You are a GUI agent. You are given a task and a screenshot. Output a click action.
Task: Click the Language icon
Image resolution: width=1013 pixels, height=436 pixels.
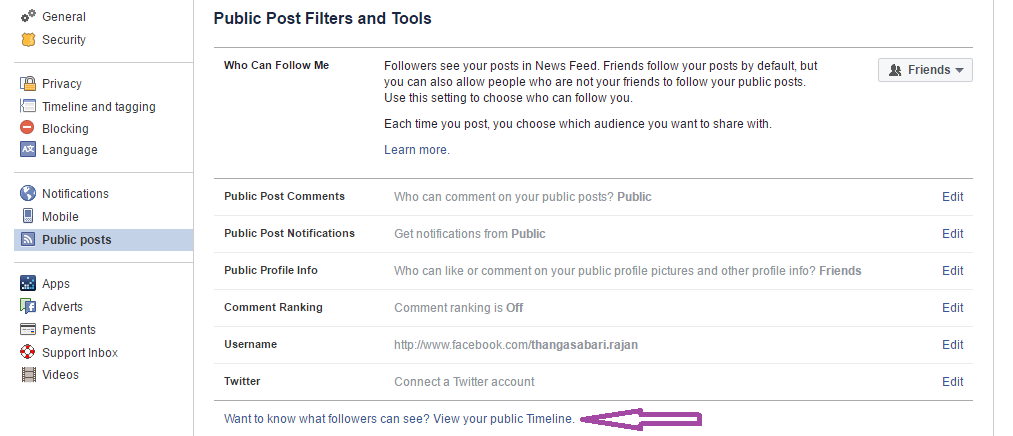28,149
